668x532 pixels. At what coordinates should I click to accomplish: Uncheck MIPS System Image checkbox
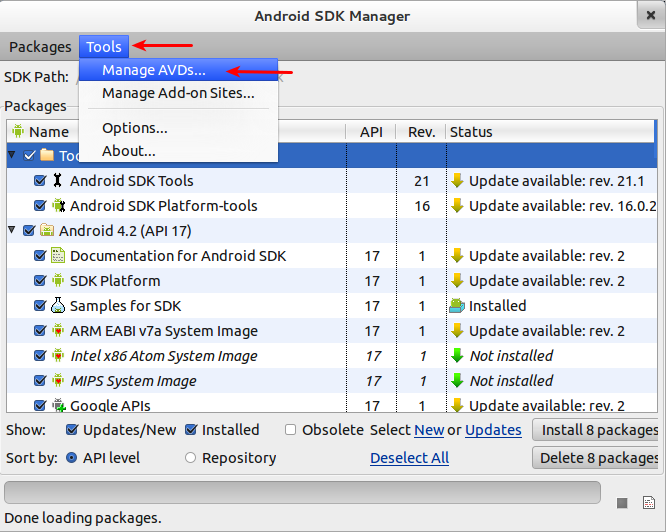(40, 380)
